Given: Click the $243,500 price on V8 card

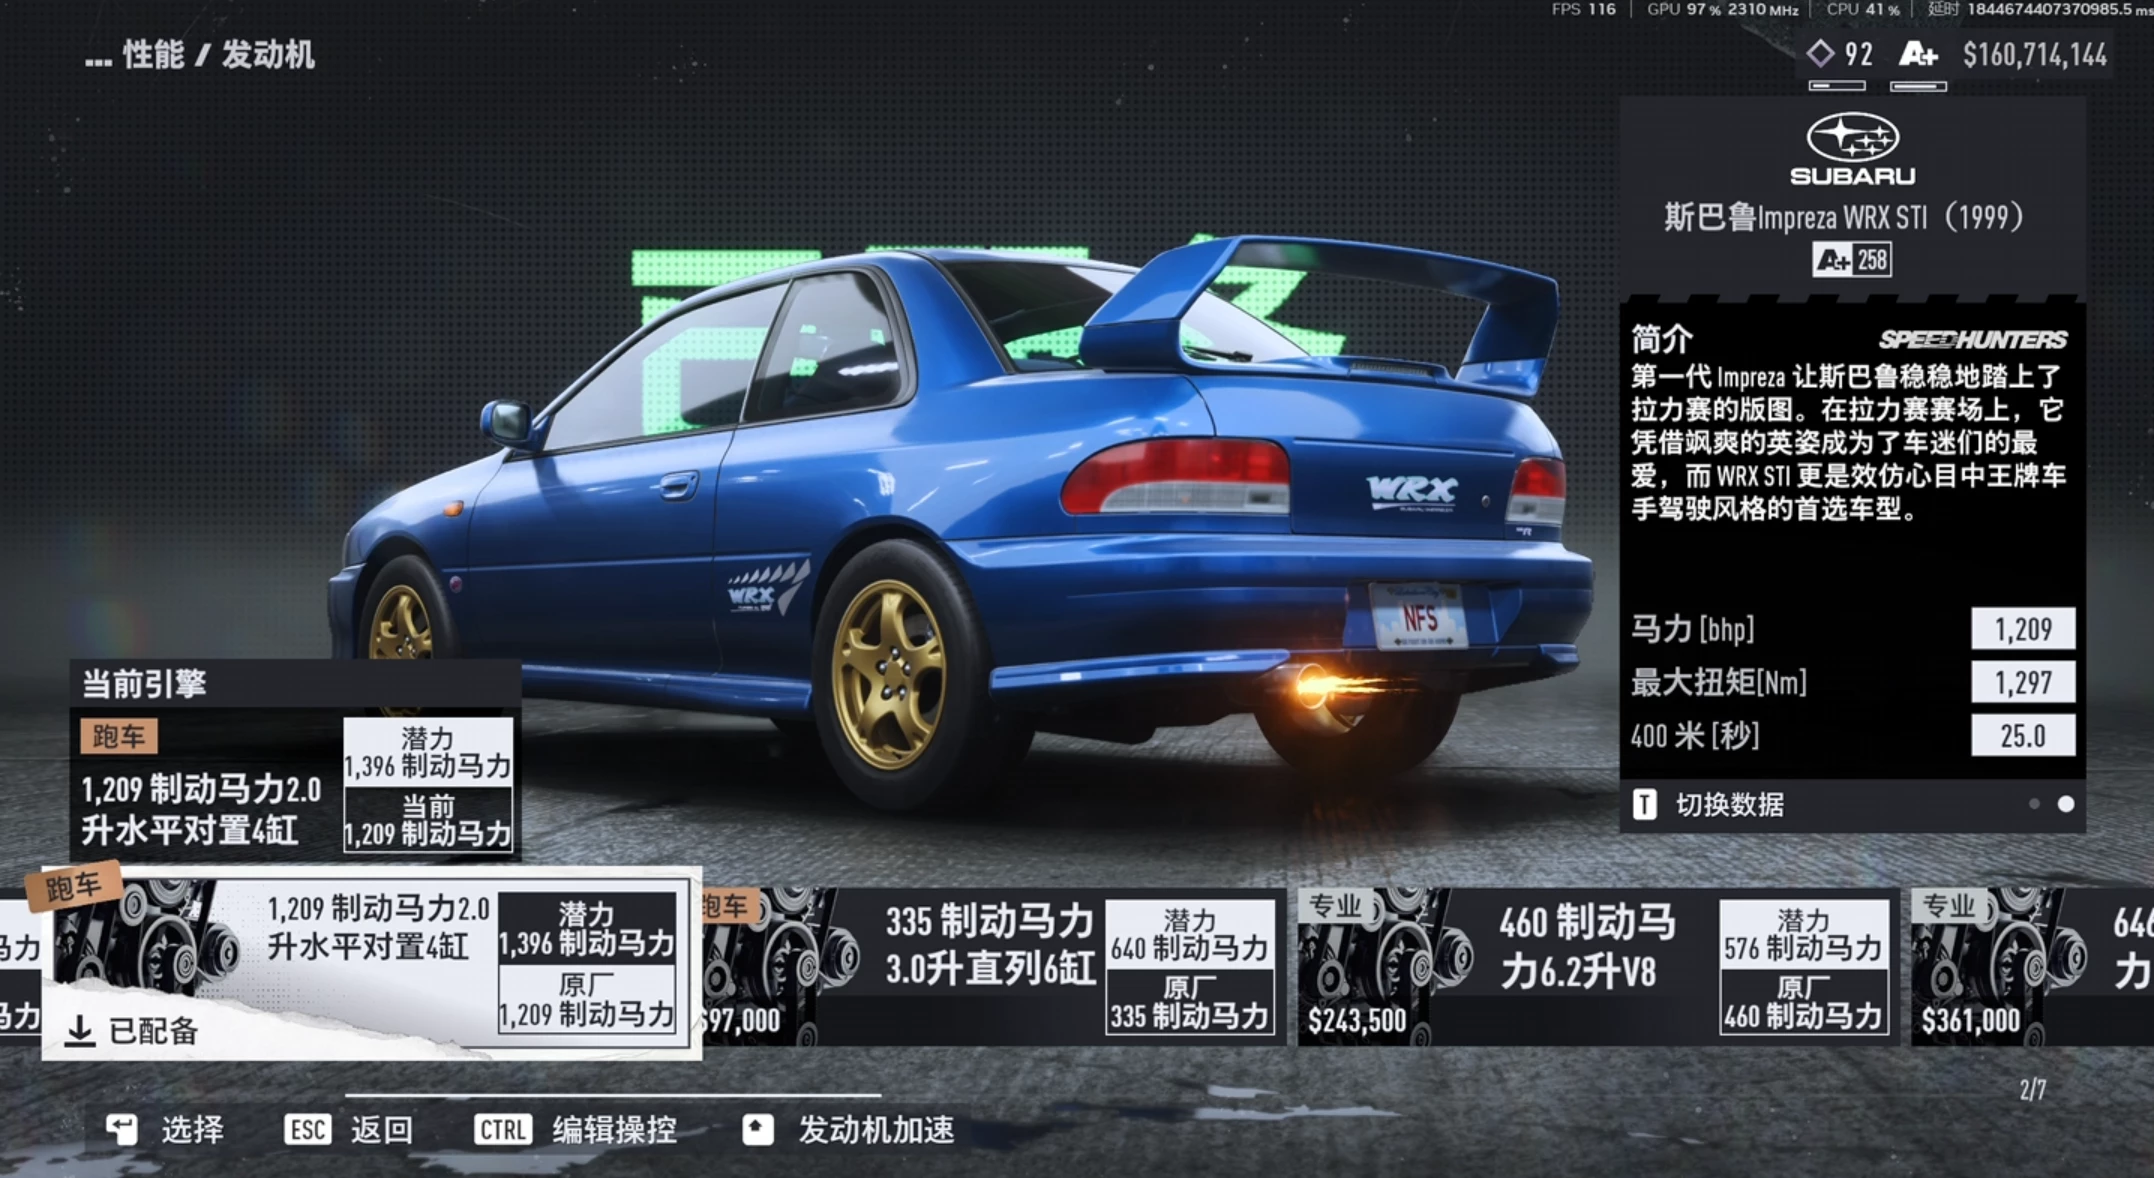Looking at the screenshot, I should [x=1357, y=1021].
